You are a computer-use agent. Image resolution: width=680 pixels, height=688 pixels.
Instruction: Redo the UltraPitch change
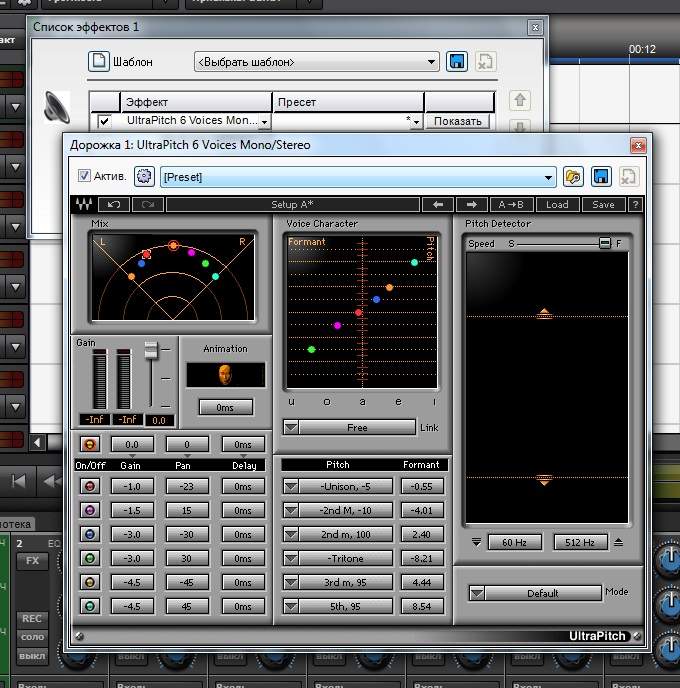[148, 204]
